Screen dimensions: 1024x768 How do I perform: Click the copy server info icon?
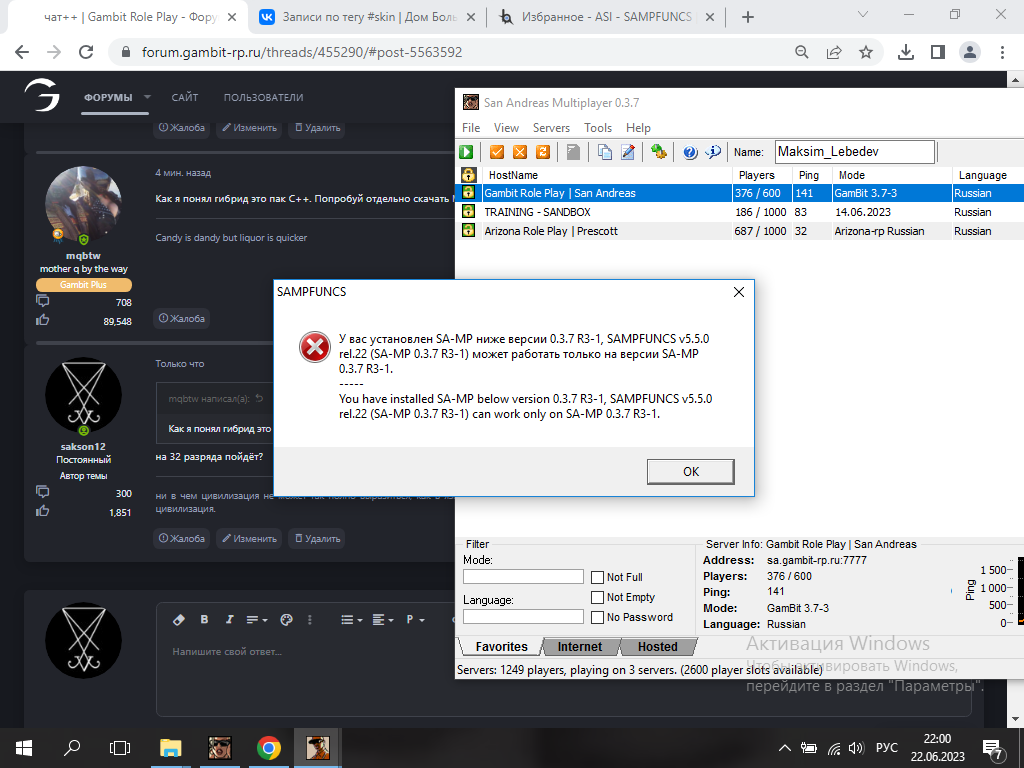(x=604, y=152)
